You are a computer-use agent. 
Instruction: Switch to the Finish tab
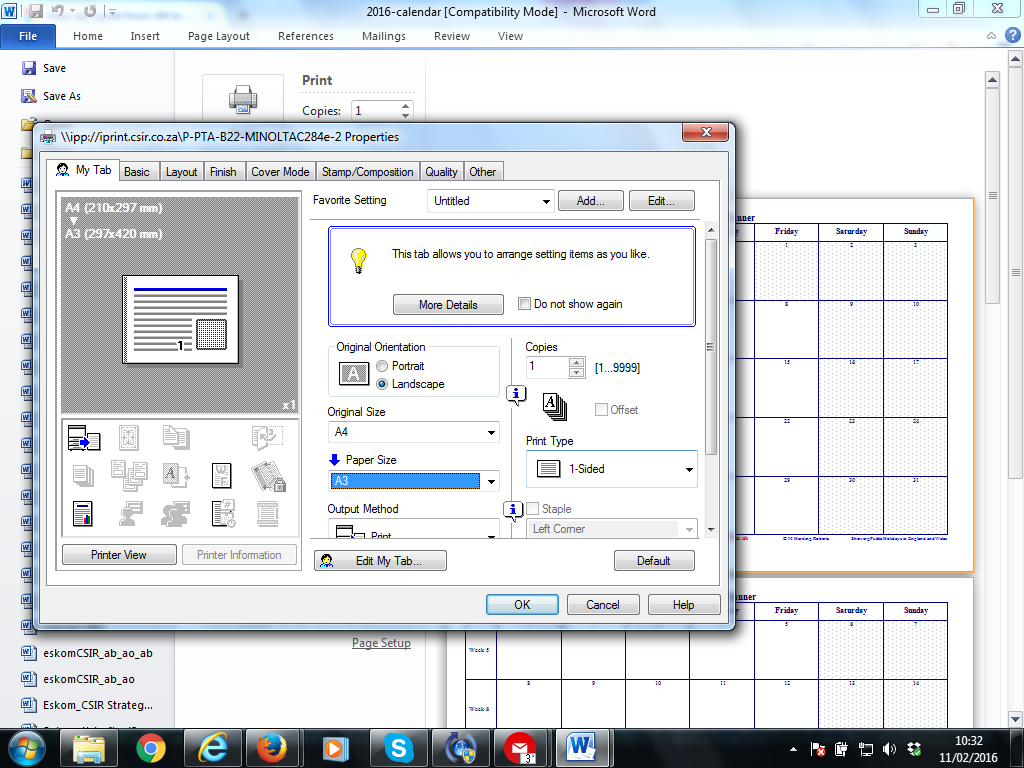pos(223,172)
